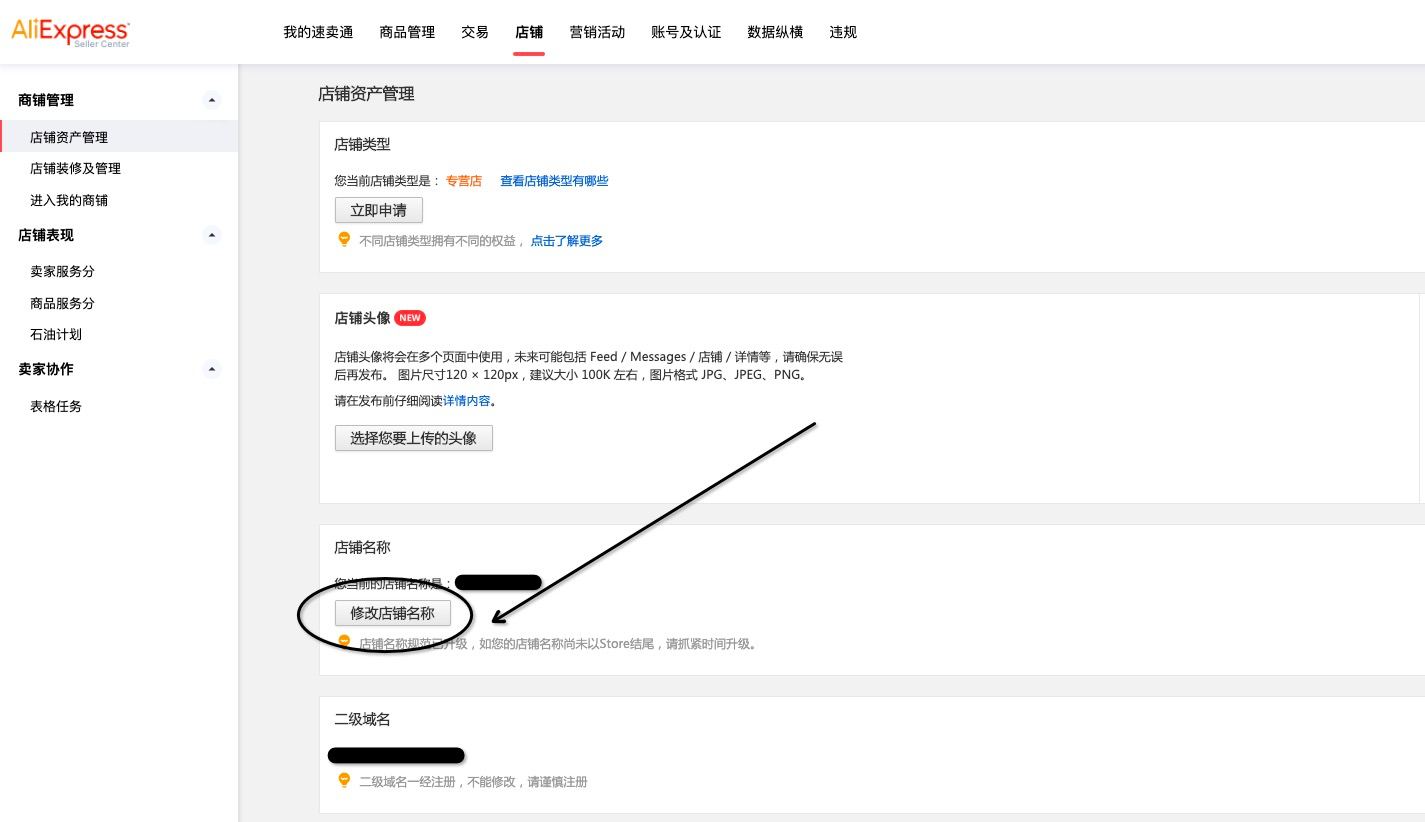Screen dimensions: 1425x822
Task: Collapse the 商铺管理 sidebar section
Action: pos(211,100)
